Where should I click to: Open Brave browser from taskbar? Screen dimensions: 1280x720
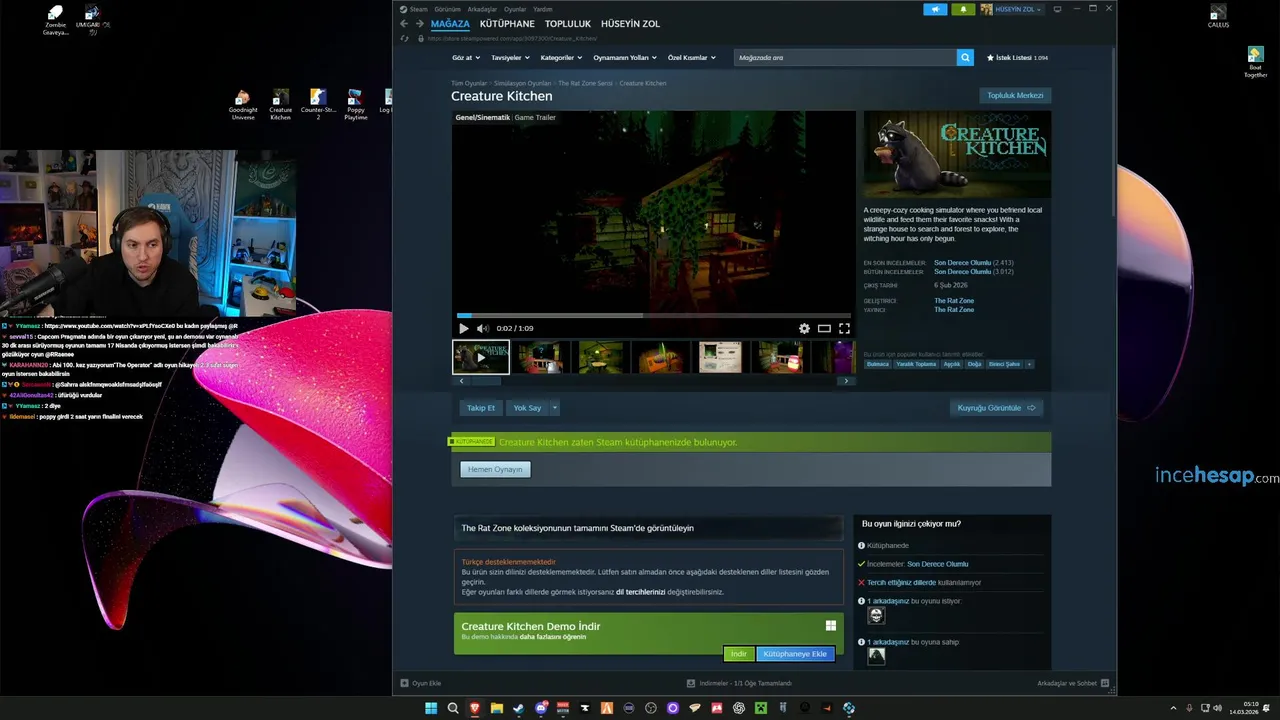click(475, 708)
